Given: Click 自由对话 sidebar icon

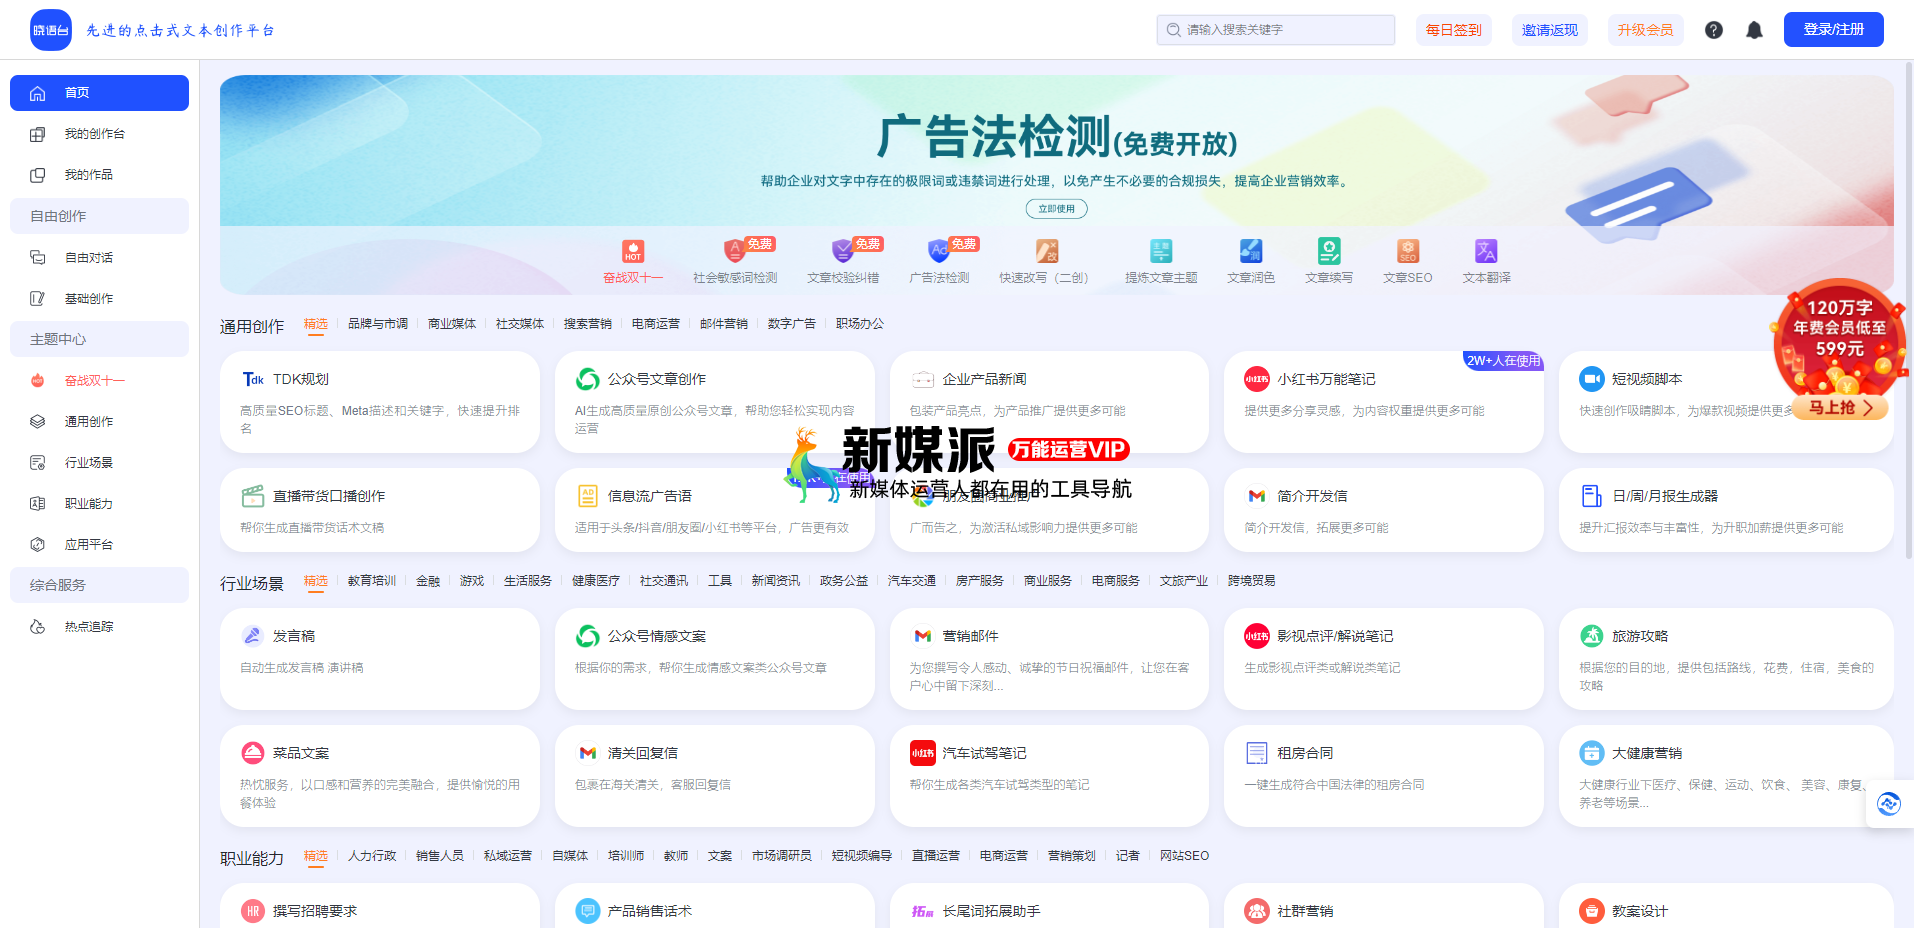Looking at the screenshot, I should point(38,257).
